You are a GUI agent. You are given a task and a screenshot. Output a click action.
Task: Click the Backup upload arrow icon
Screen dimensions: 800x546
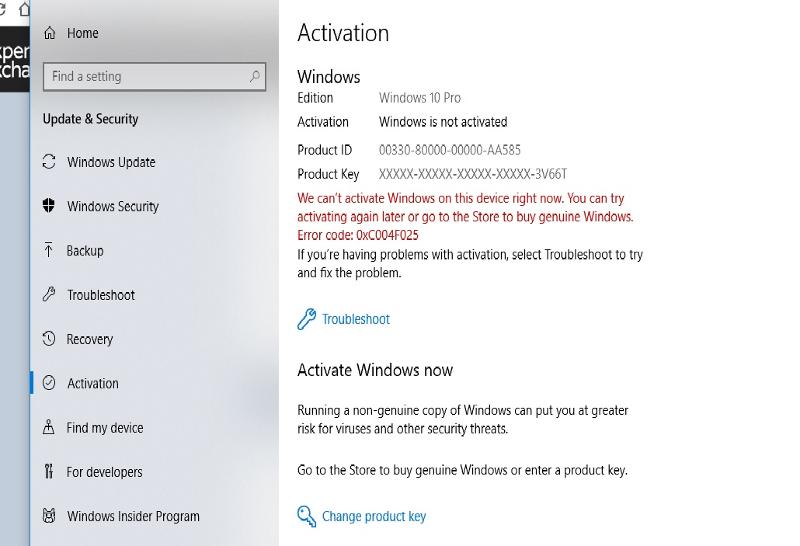(49, 250)
